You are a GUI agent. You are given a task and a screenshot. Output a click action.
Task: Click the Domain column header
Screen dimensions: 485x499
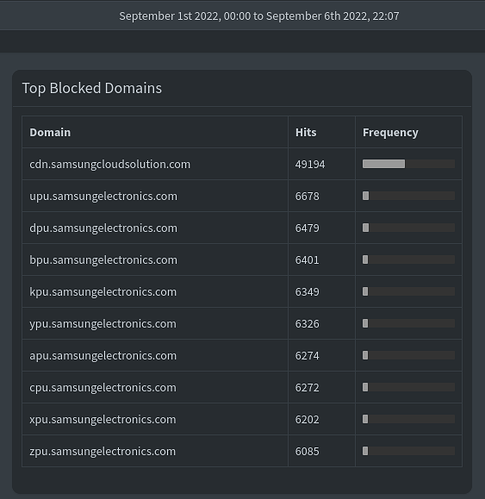click(x=50, y=132)
